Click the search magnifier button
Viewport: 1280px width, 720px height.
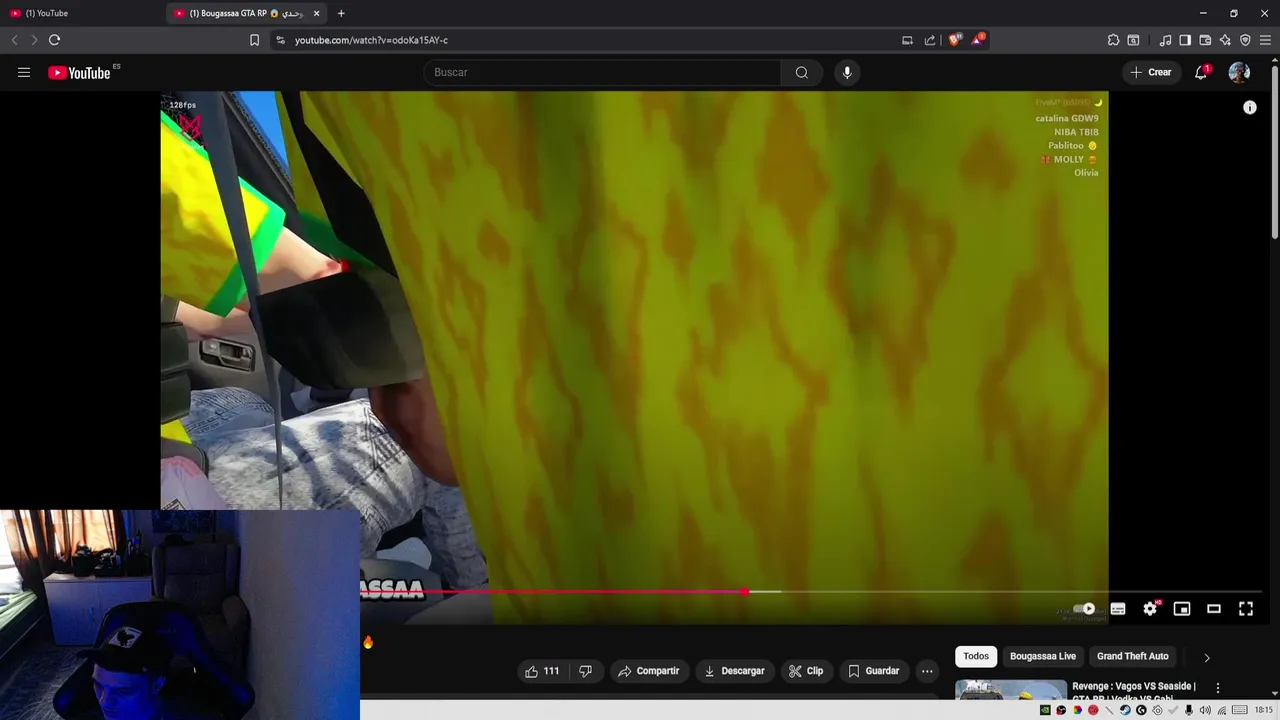pos(801,72)
